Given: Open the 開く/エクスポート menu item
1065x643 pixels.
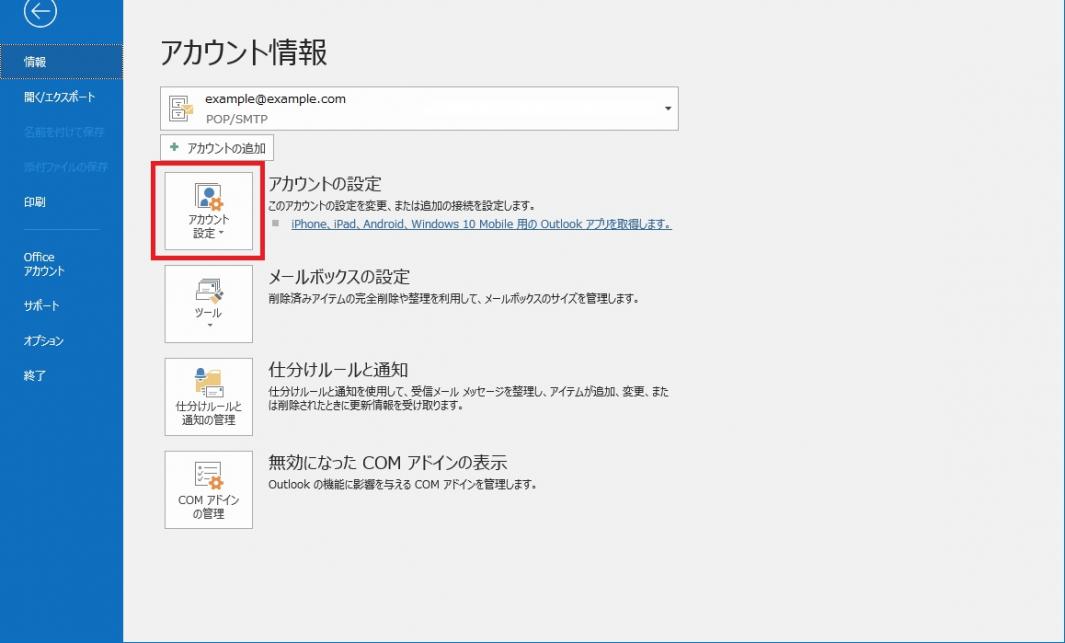Looking at the screenshot, I should tap(60, 97).
